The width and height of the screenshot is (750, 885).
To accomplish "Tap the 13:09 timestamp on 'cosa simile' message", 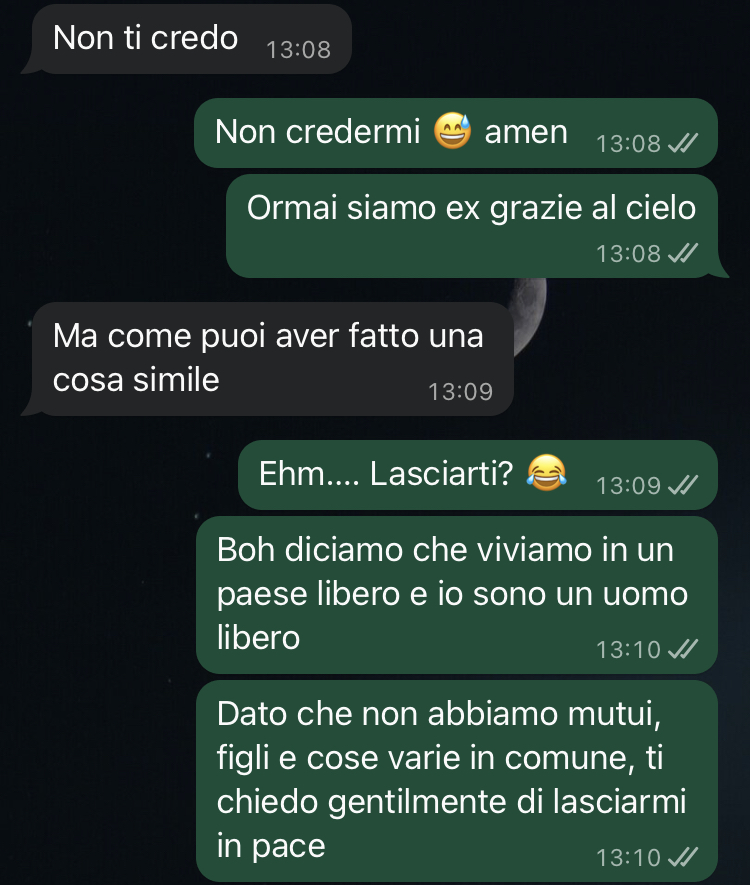I will click(x=460, y=392).
